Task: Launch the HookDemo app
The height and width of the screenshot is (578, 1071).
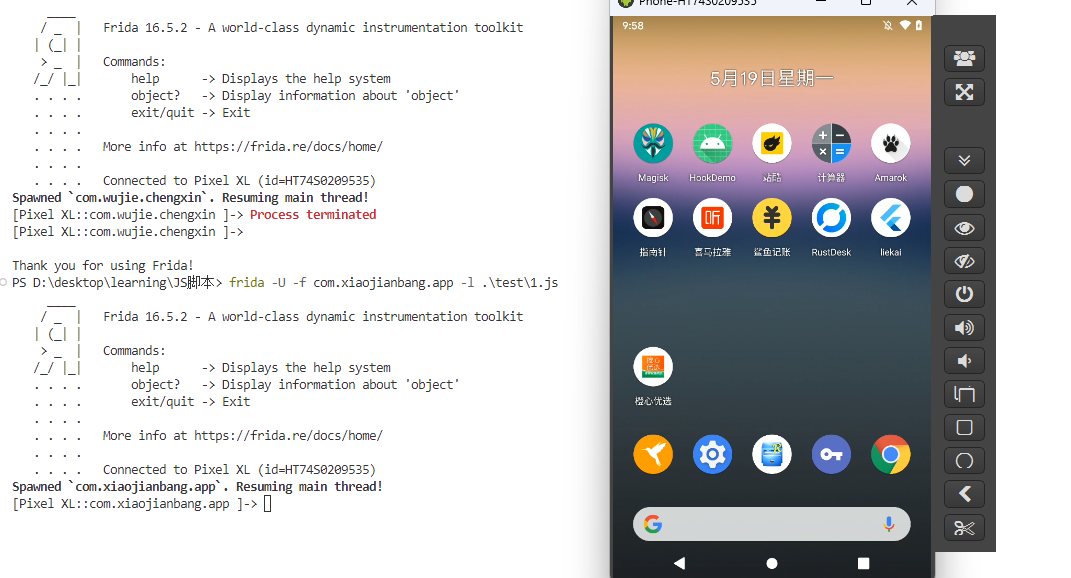Action: pyautogui.click(x=712, y=144)
